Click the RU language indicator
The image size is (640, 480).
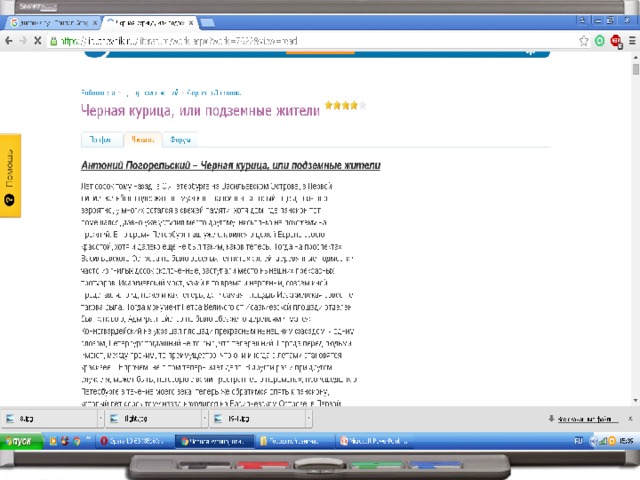(578, 441)
